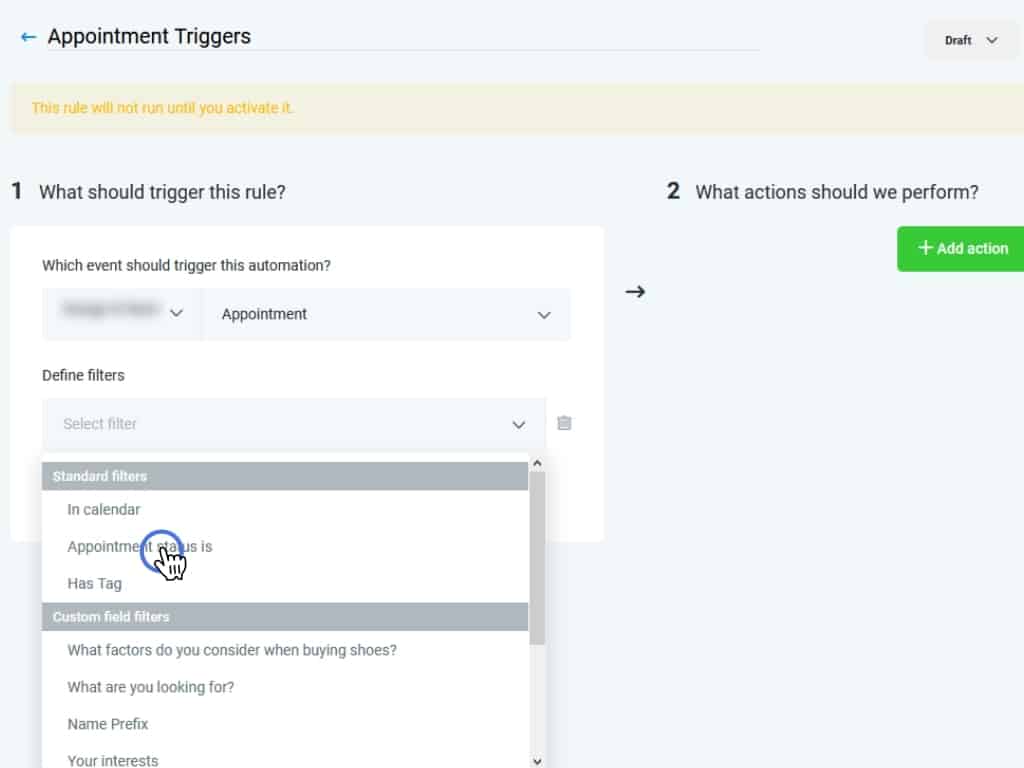Click the right arrow between steps 1 and 2
Image resolution: width=1024 pixels, height=768 pixels.
tap(635, 292)
